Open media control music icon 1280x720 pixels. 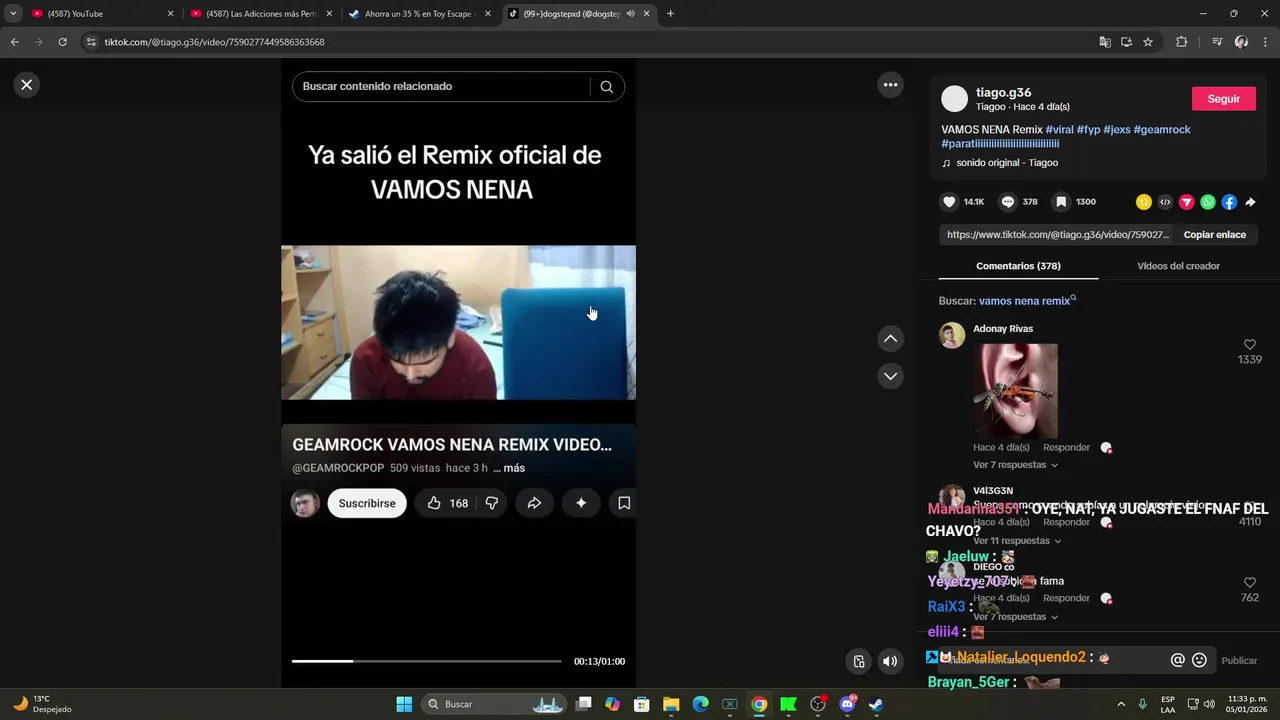click(1217, 42)
